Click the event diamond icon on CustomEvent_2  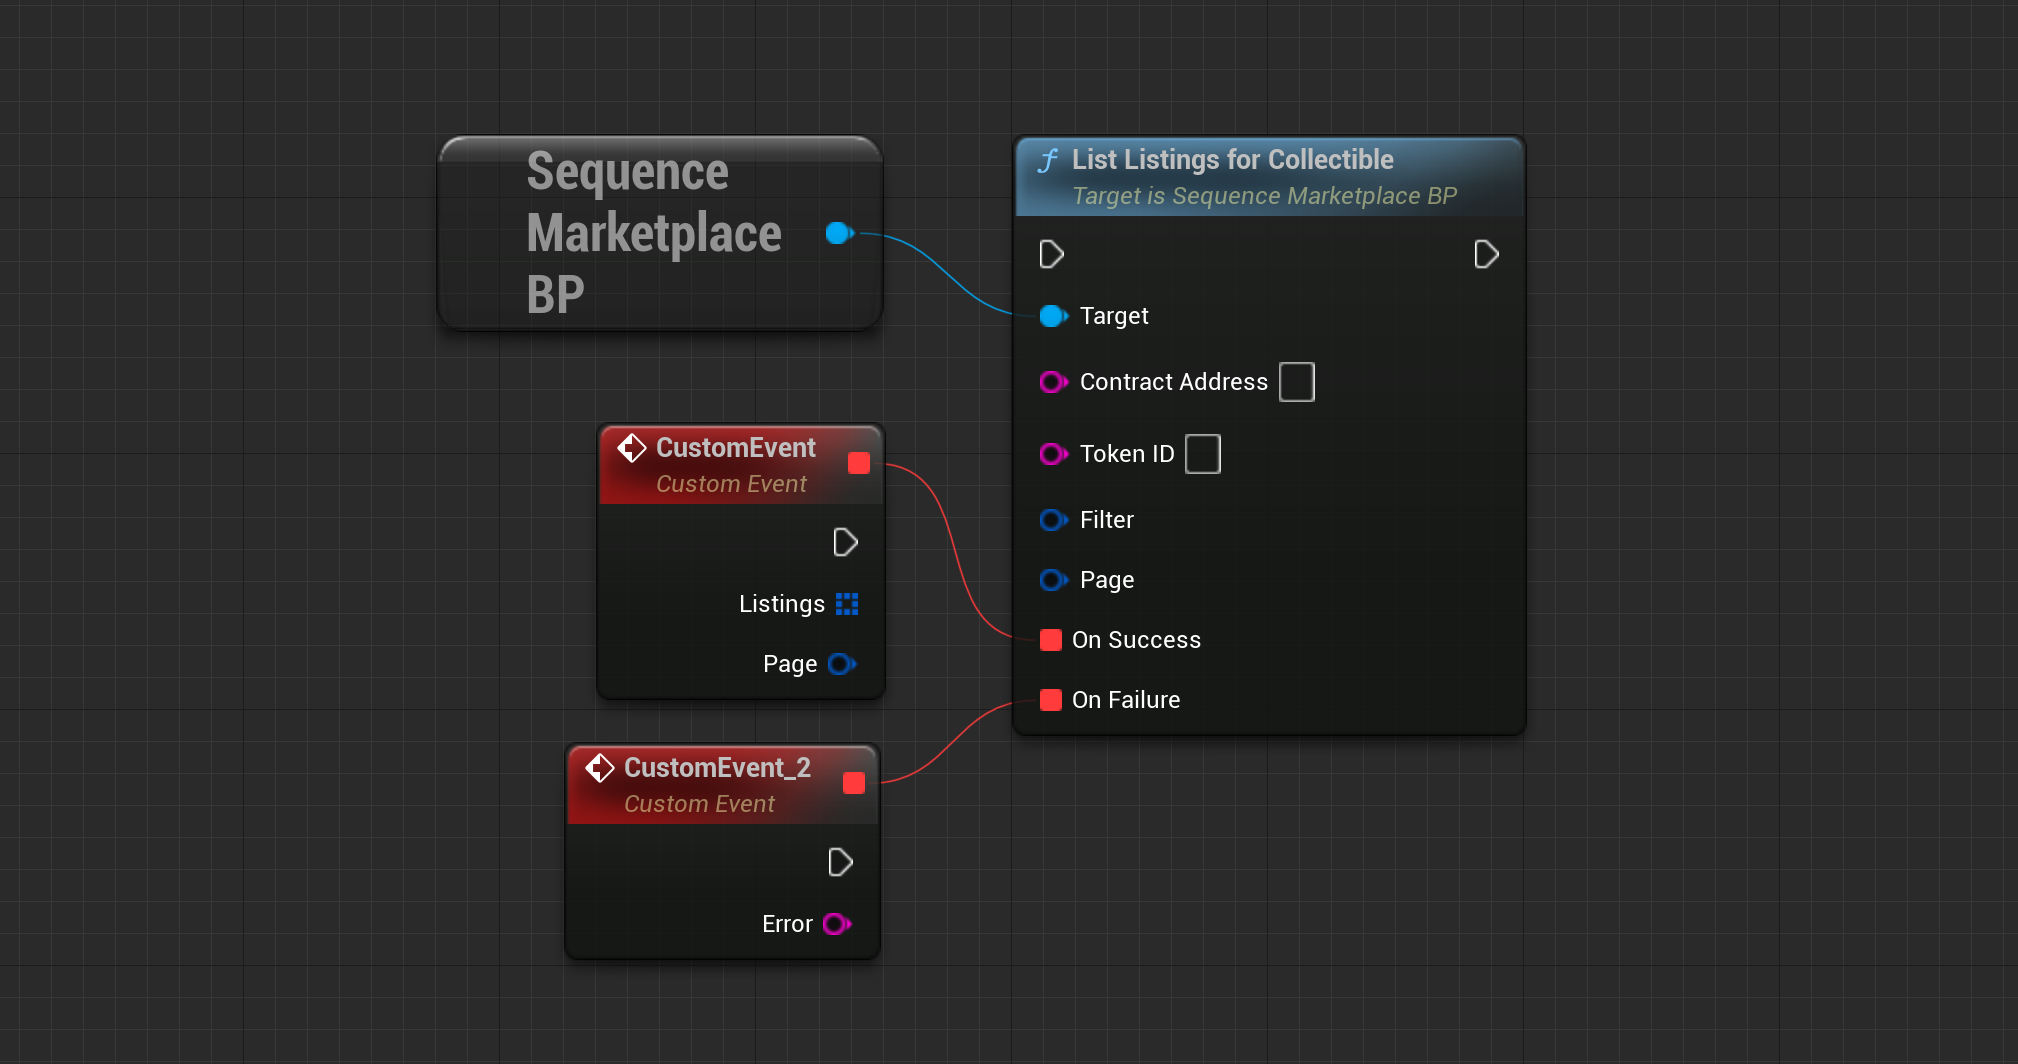pos(599,768)
